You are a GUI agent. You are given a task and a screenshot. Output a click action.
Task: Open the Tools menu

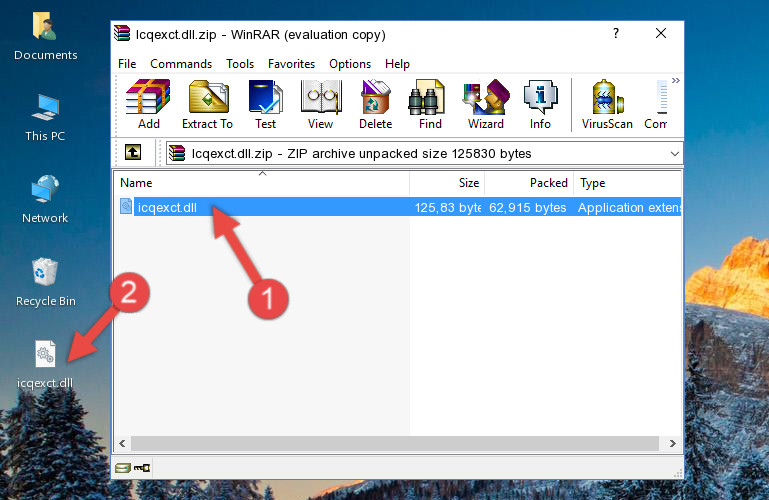tap(240, 64)
